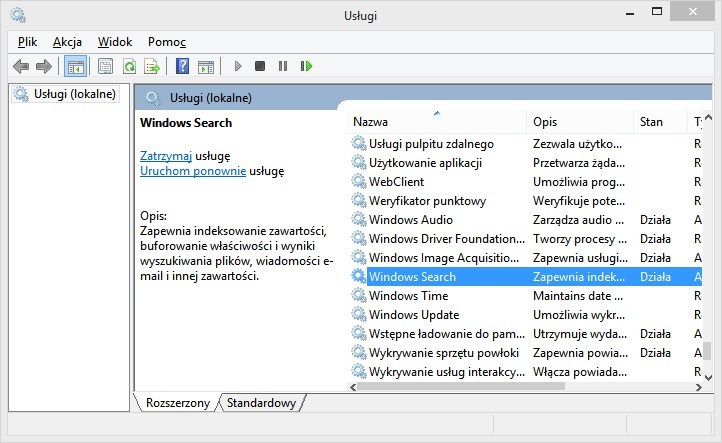Image resolution: width=722 pixels, height=443 pixels.
Task: Select the Windows Driver Foundation service
Action: (447, 239)
